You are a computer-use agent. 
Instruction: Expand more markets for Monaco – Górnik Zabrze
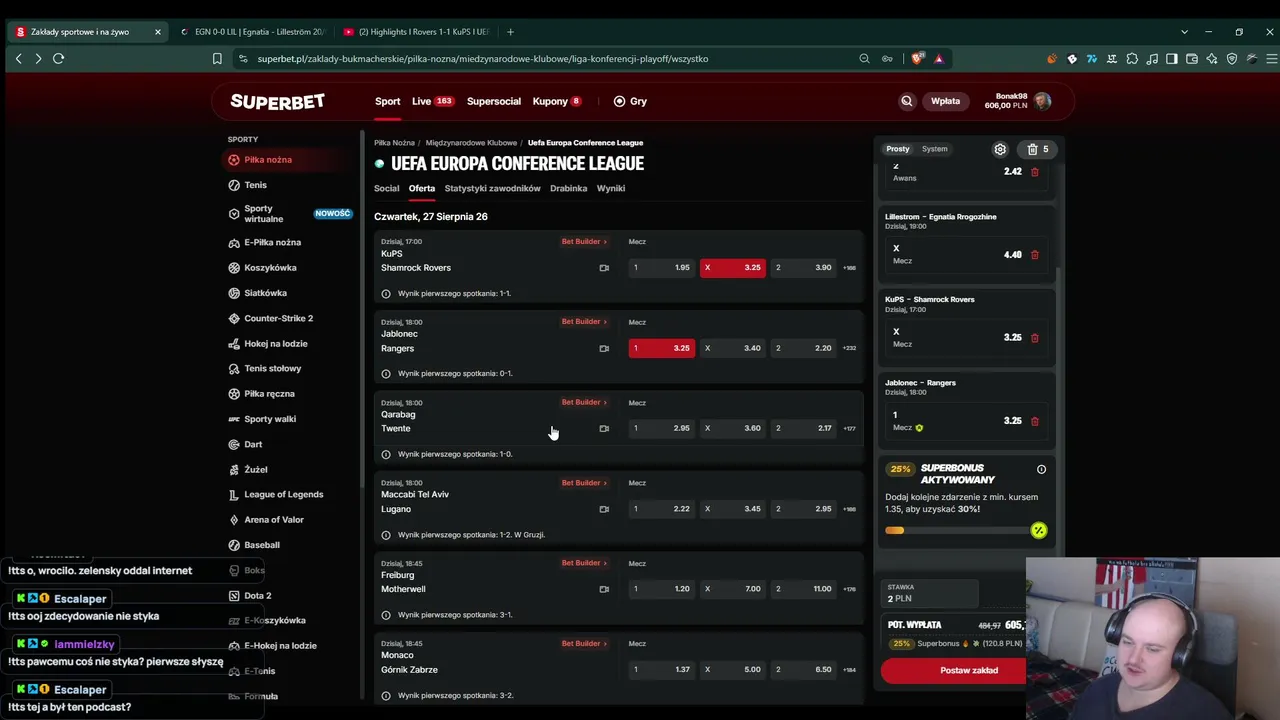(849, 669)
